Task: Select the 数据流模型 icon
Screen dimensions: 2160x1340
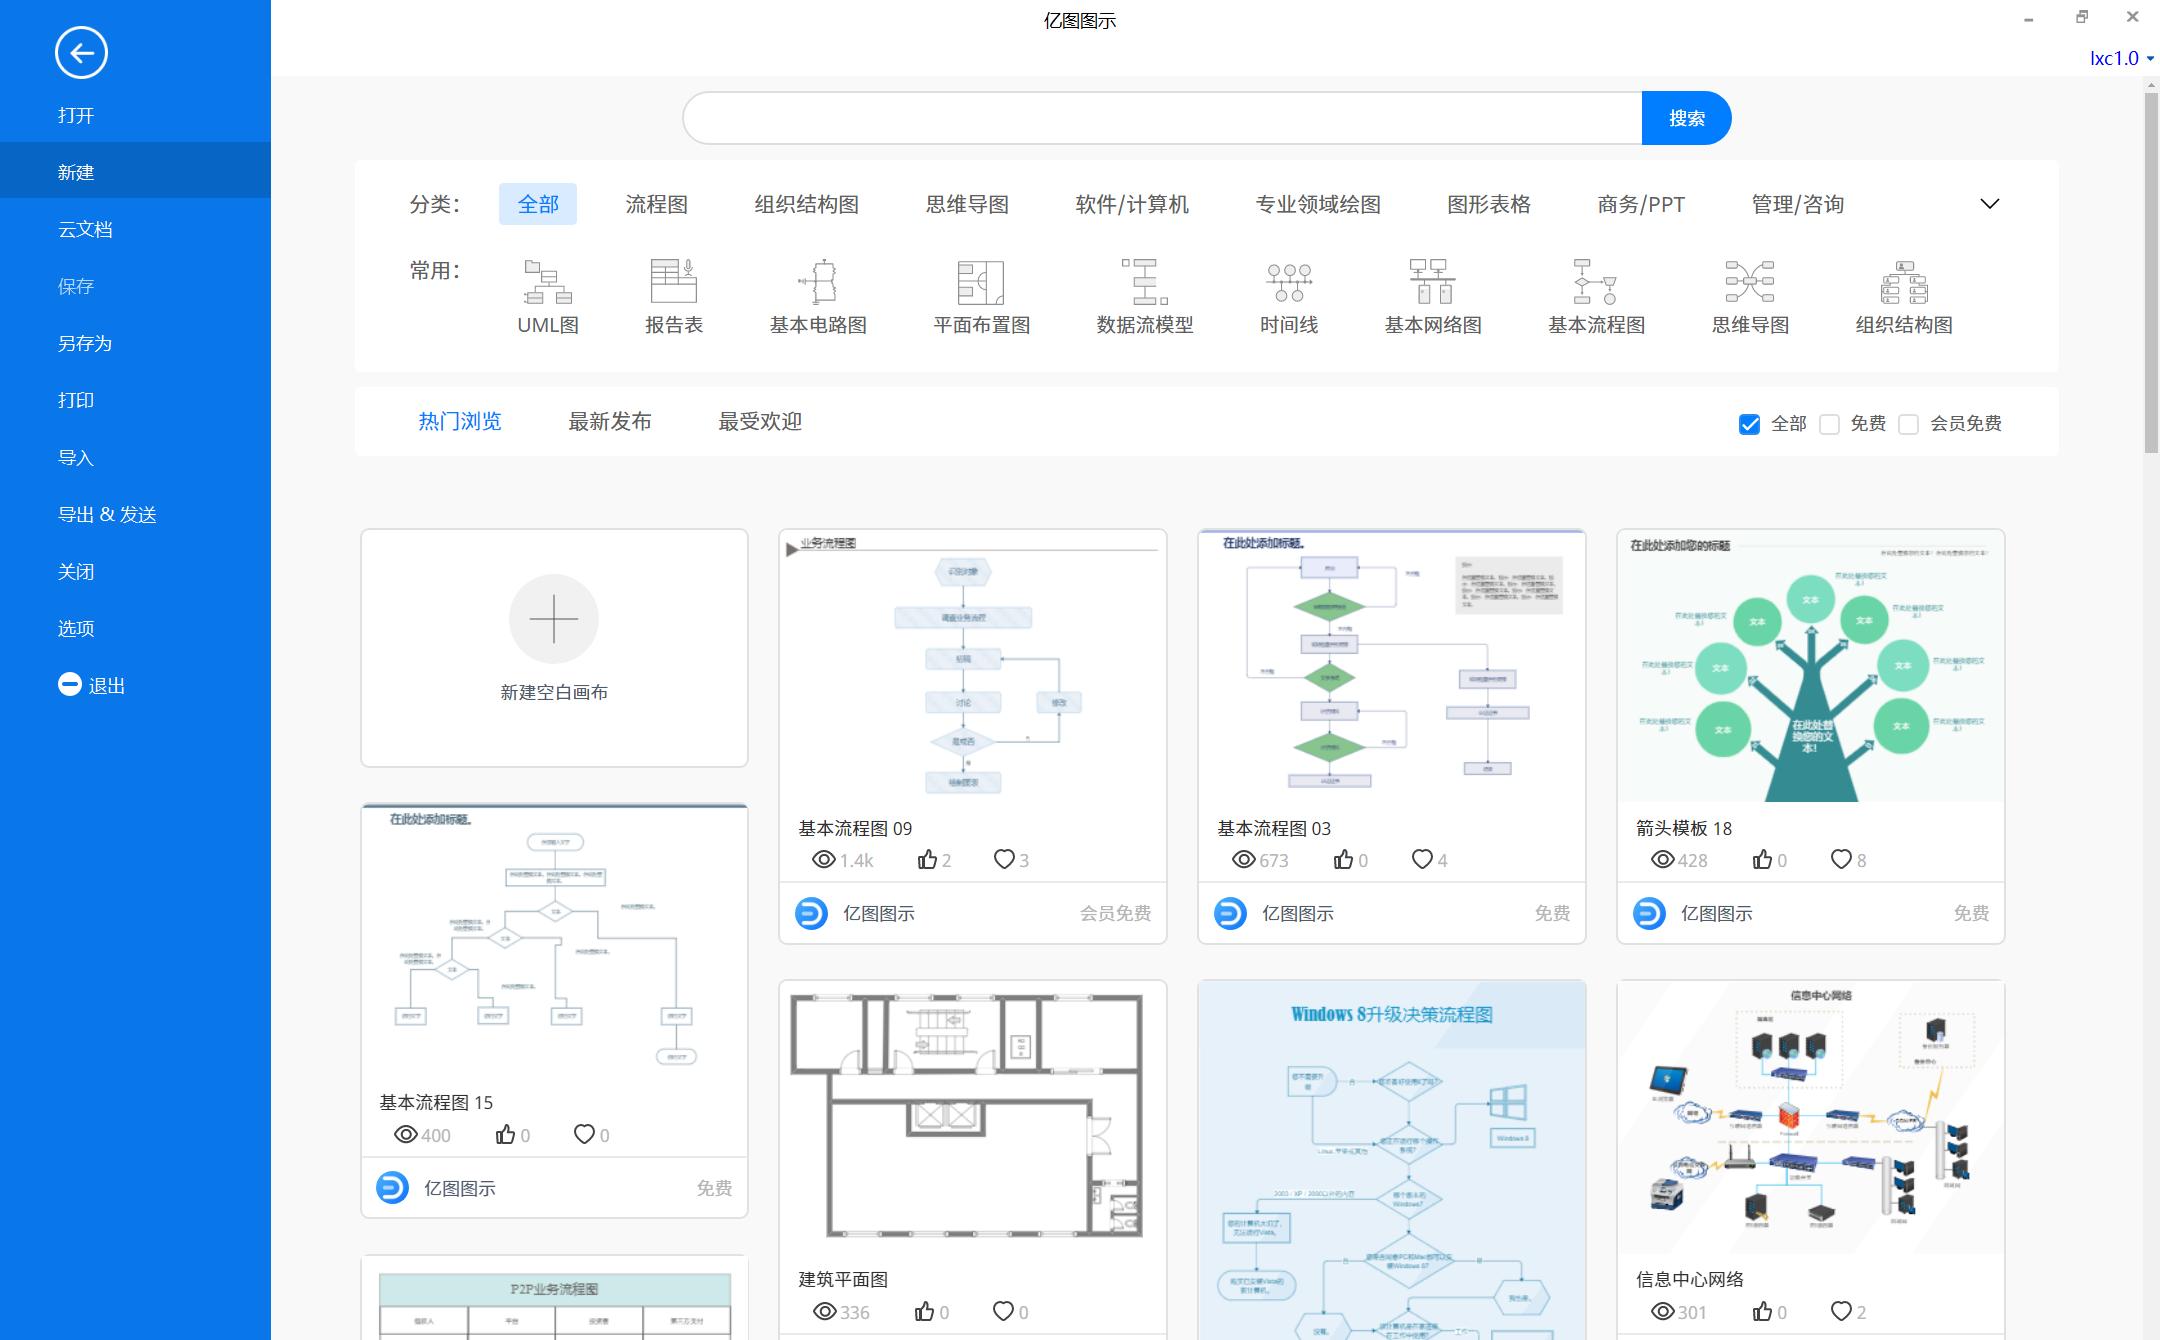Action: [1145, 293]
